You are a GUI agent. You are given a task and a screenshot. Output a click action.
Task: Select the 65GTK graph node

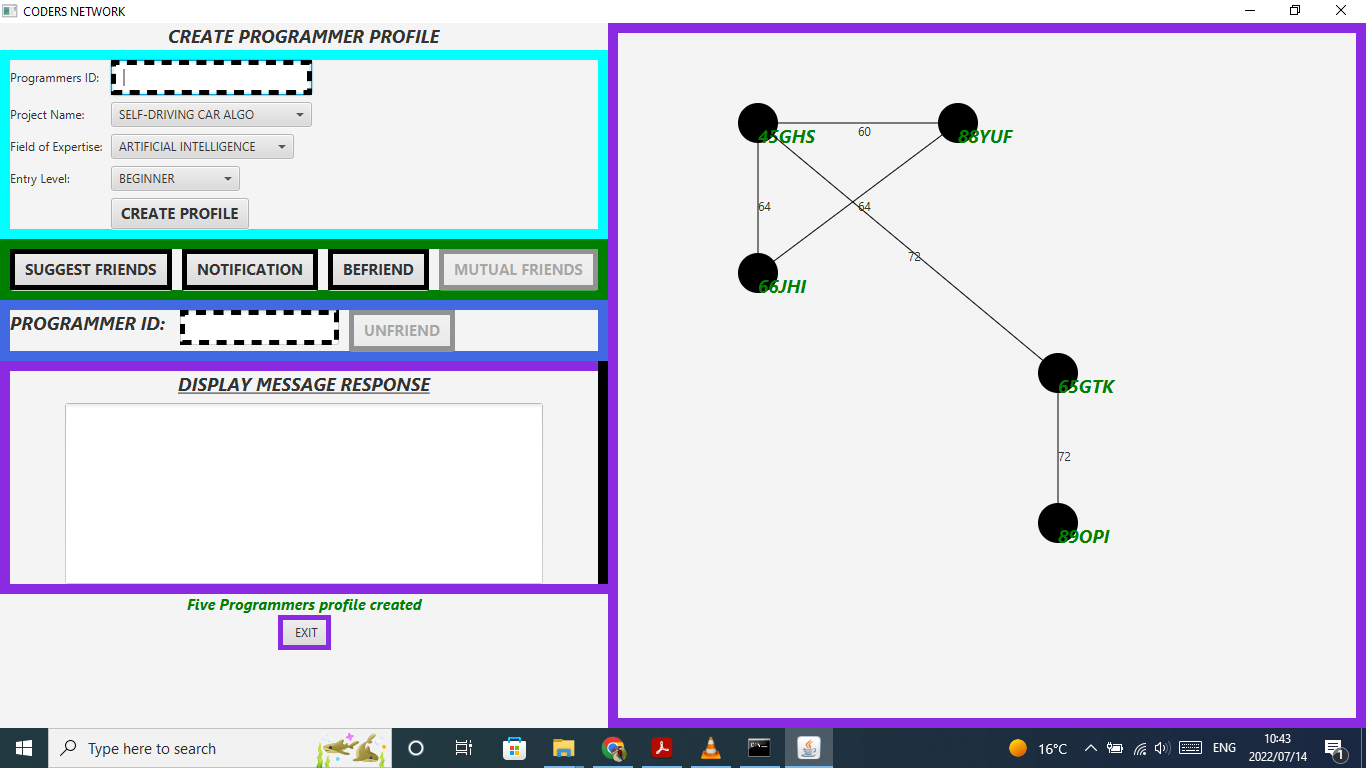click(x=1058, y=373)
